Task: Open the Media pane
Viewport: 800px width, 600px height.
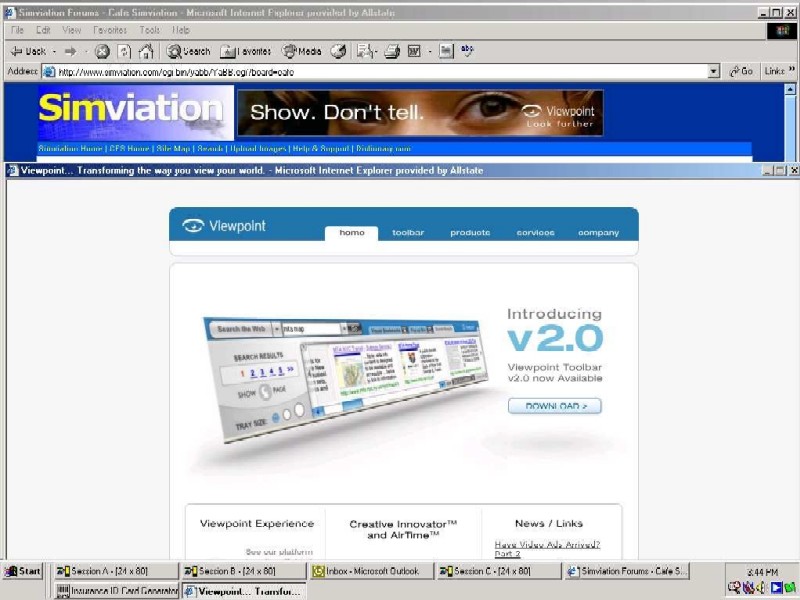Action: coord(302,51)
